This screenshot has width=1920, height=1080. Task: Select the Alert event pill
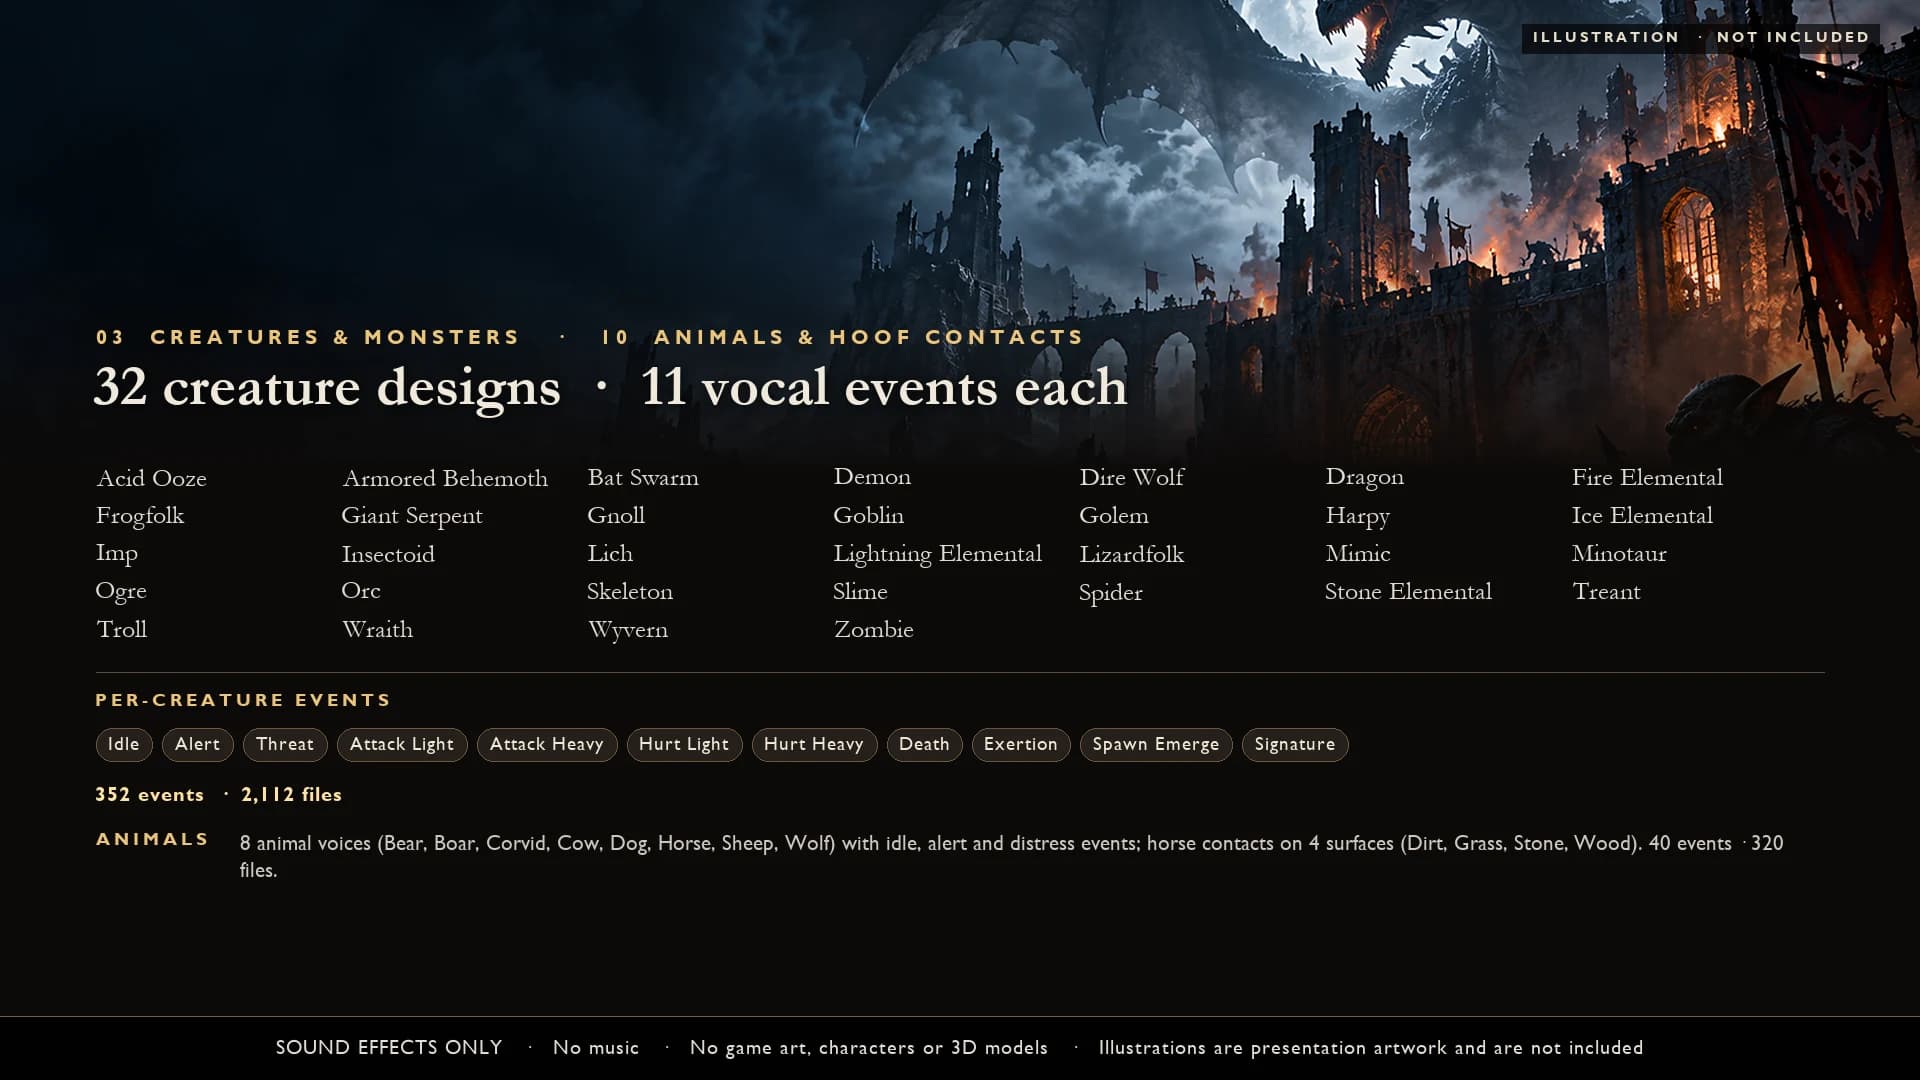(x=198, y=744)
